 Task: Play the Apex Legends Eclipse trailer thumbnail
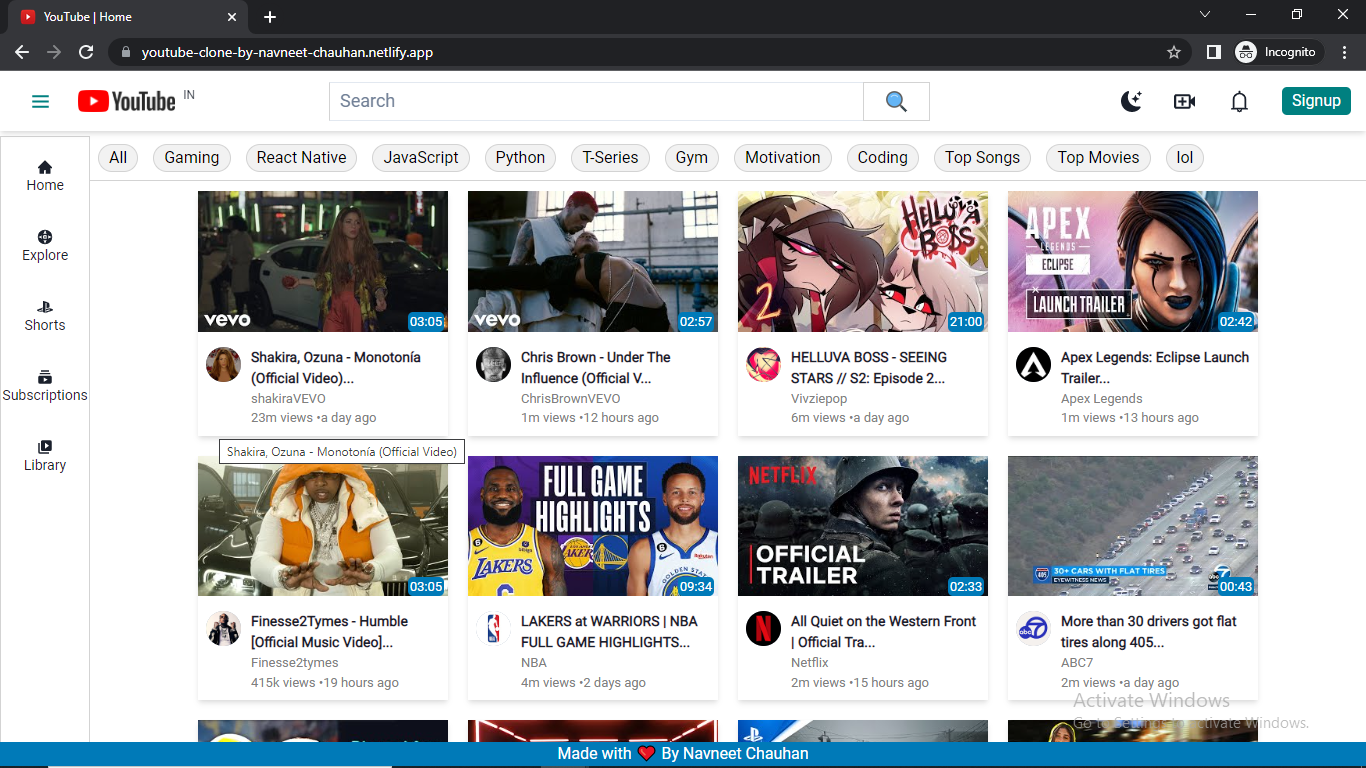click(x=1132, y=261)
